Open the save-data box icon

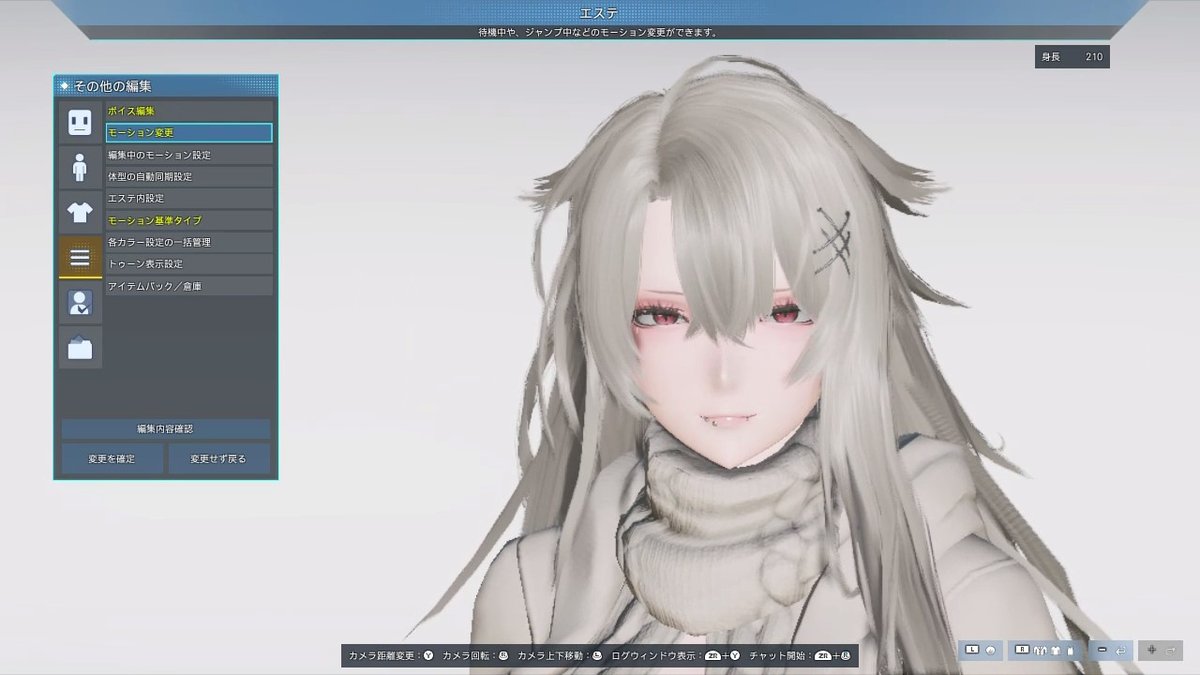pos(80,347)
